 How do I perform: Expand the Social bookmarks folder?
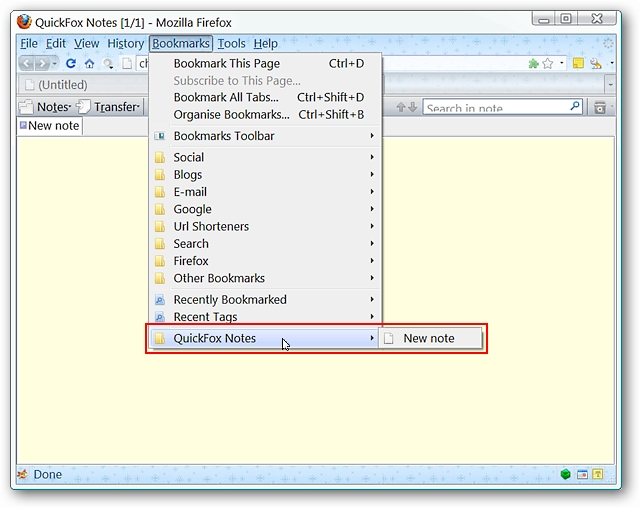click(x=265, y=158)
